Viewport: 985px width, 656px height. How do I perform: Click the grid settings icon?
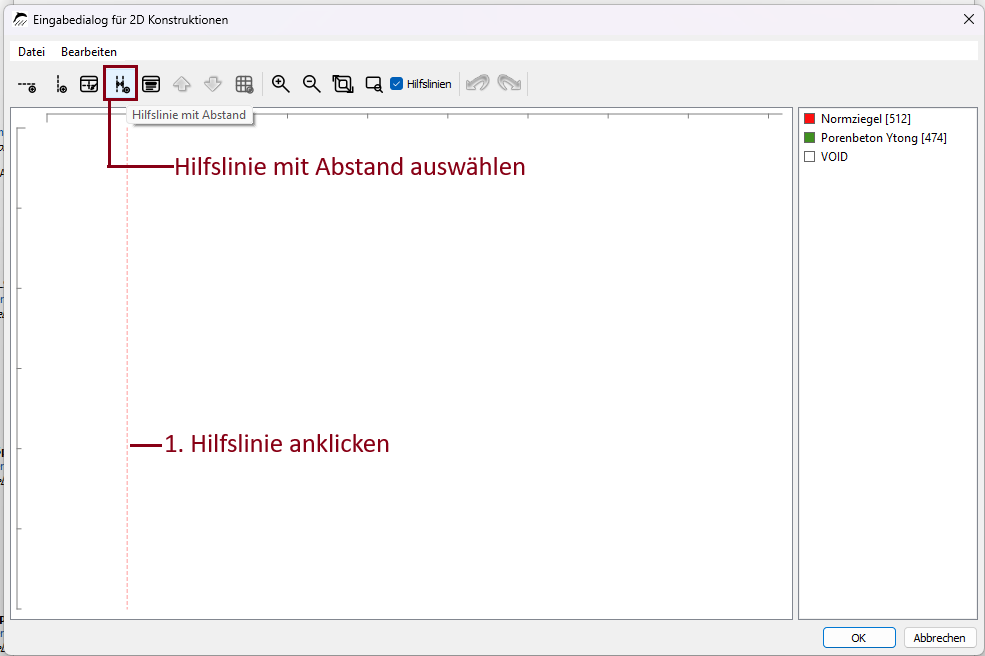coord(244,84)
